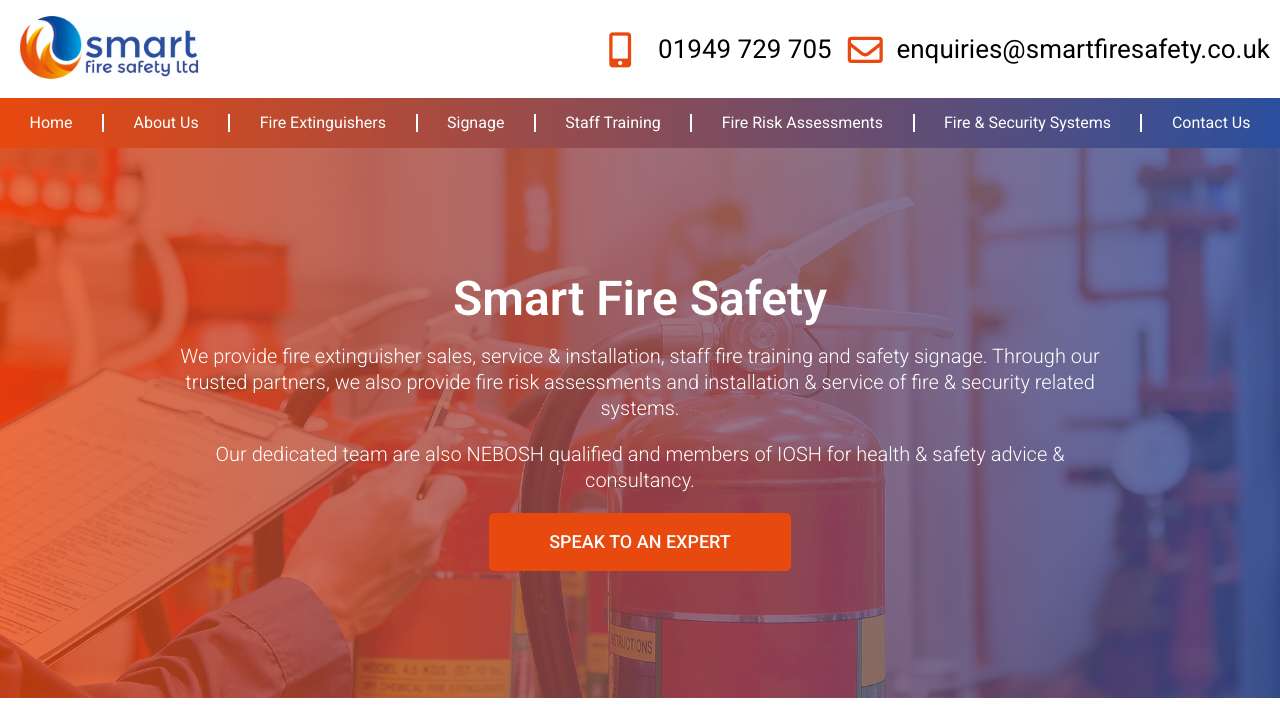Click the NEBOSH qualified team paragraph

640,467
